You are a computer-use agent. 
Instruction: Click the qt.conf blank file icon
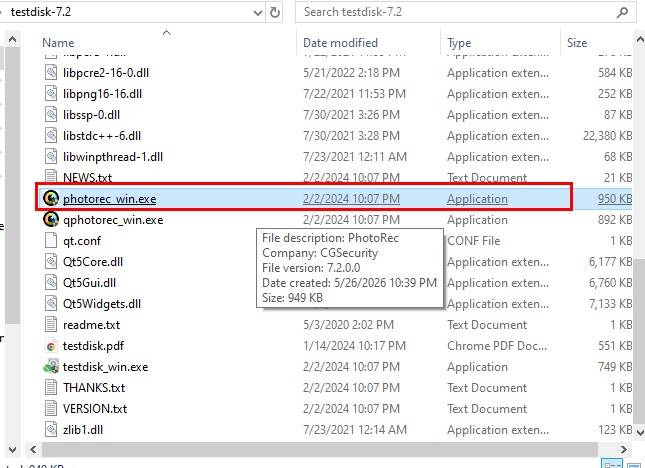pos(51,241)
